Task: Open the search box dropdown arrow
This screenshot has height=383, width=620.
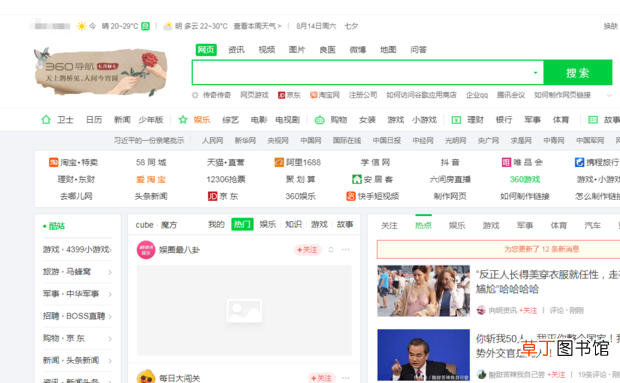Action: 535,73
